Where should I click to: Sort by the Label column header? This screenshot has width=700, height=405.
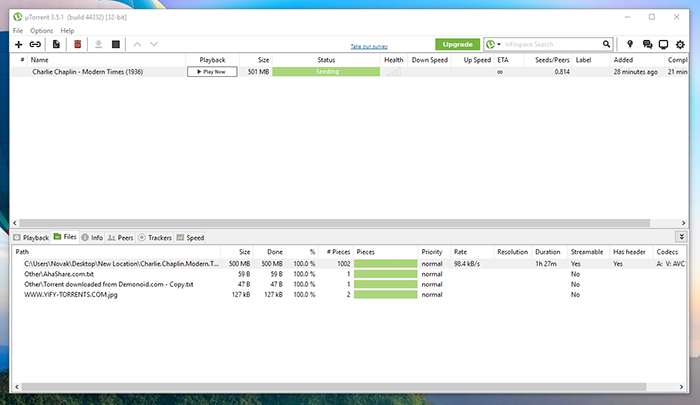[592, 60]
